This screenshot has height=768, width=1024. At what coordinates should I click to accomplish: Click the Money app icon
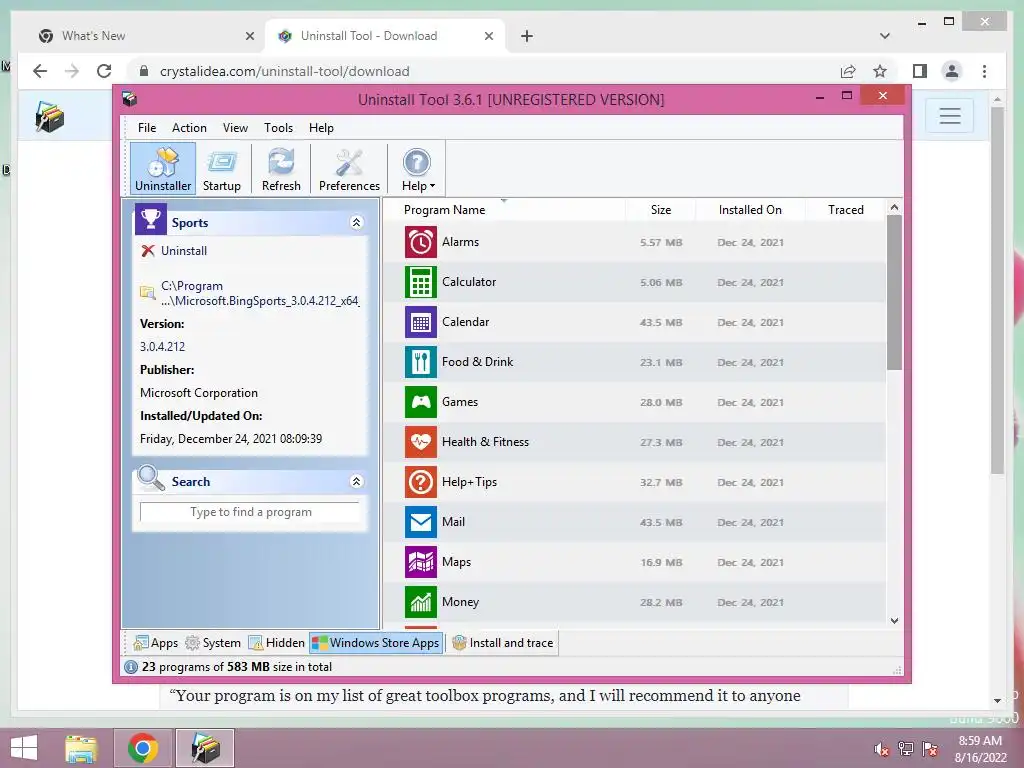(421, 602)
